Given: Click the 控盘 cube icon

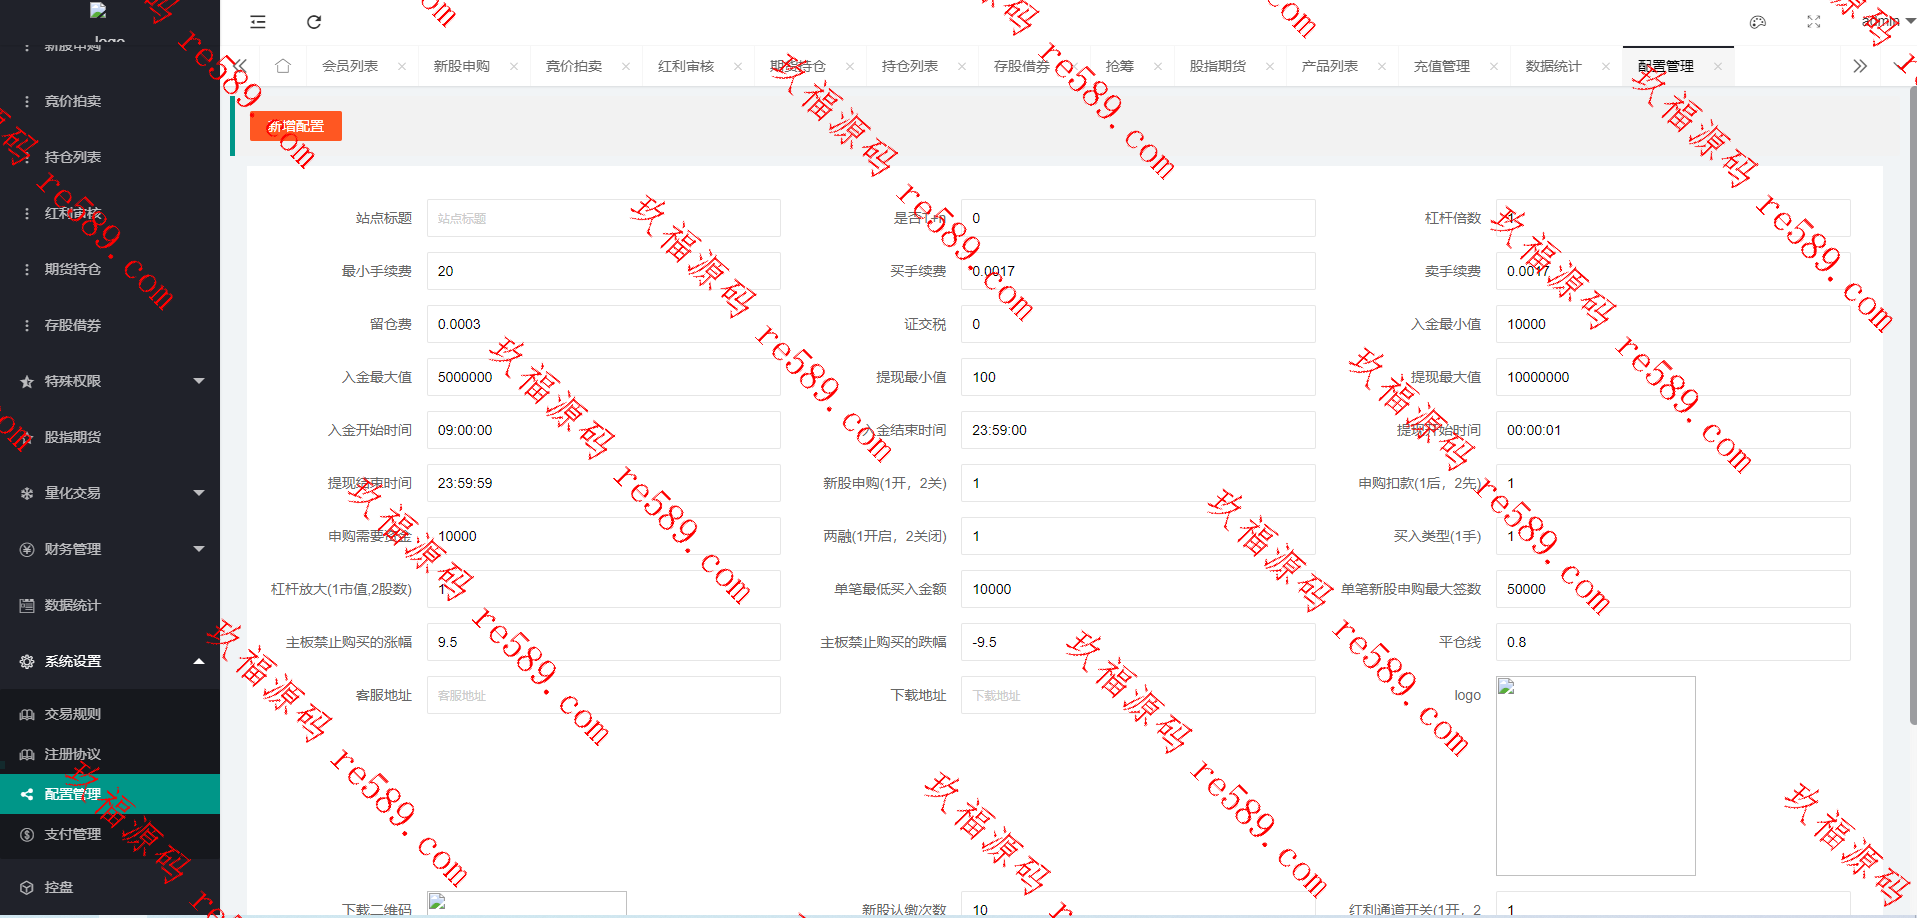Looking at the screenshot, I should [x=27, y=887].
